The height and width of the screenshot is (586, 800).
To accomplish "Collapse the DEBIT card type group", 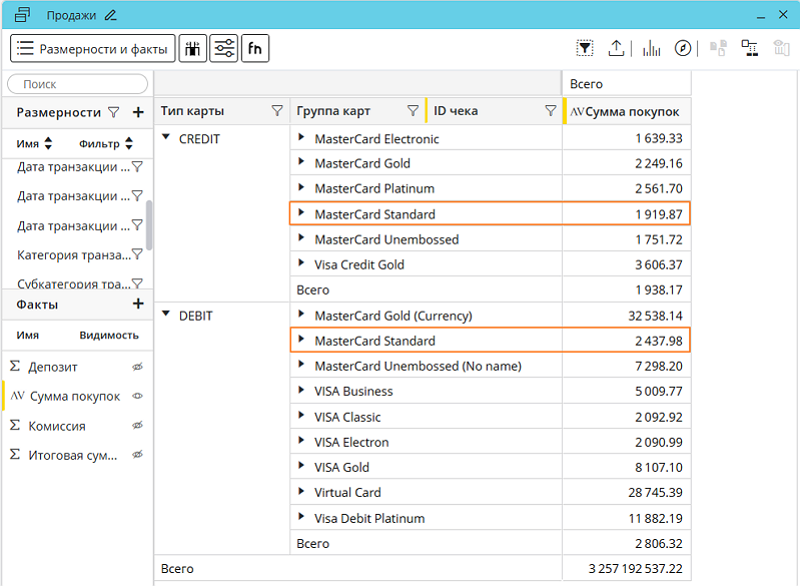I will point(166,315).
